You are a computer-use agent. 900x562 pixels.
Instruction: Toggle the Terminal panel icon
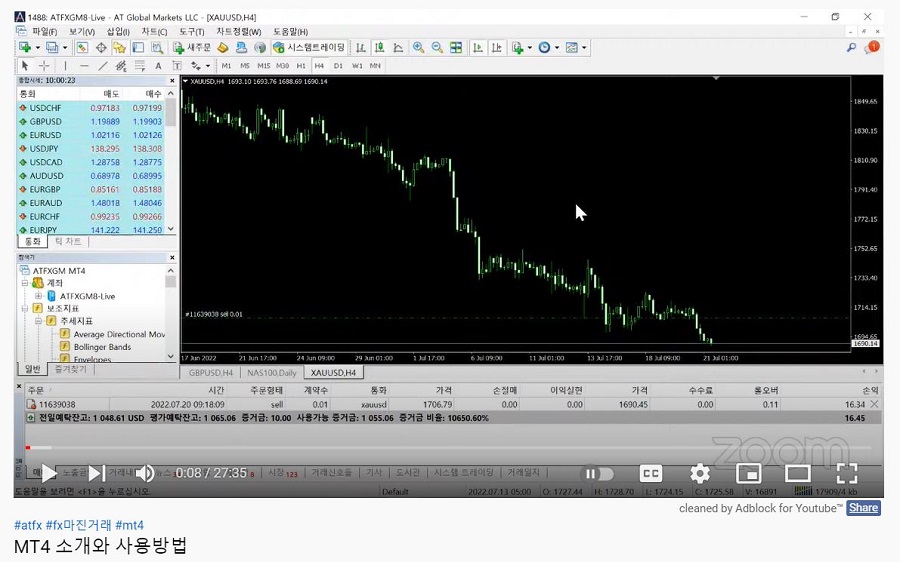pos(138,48)
